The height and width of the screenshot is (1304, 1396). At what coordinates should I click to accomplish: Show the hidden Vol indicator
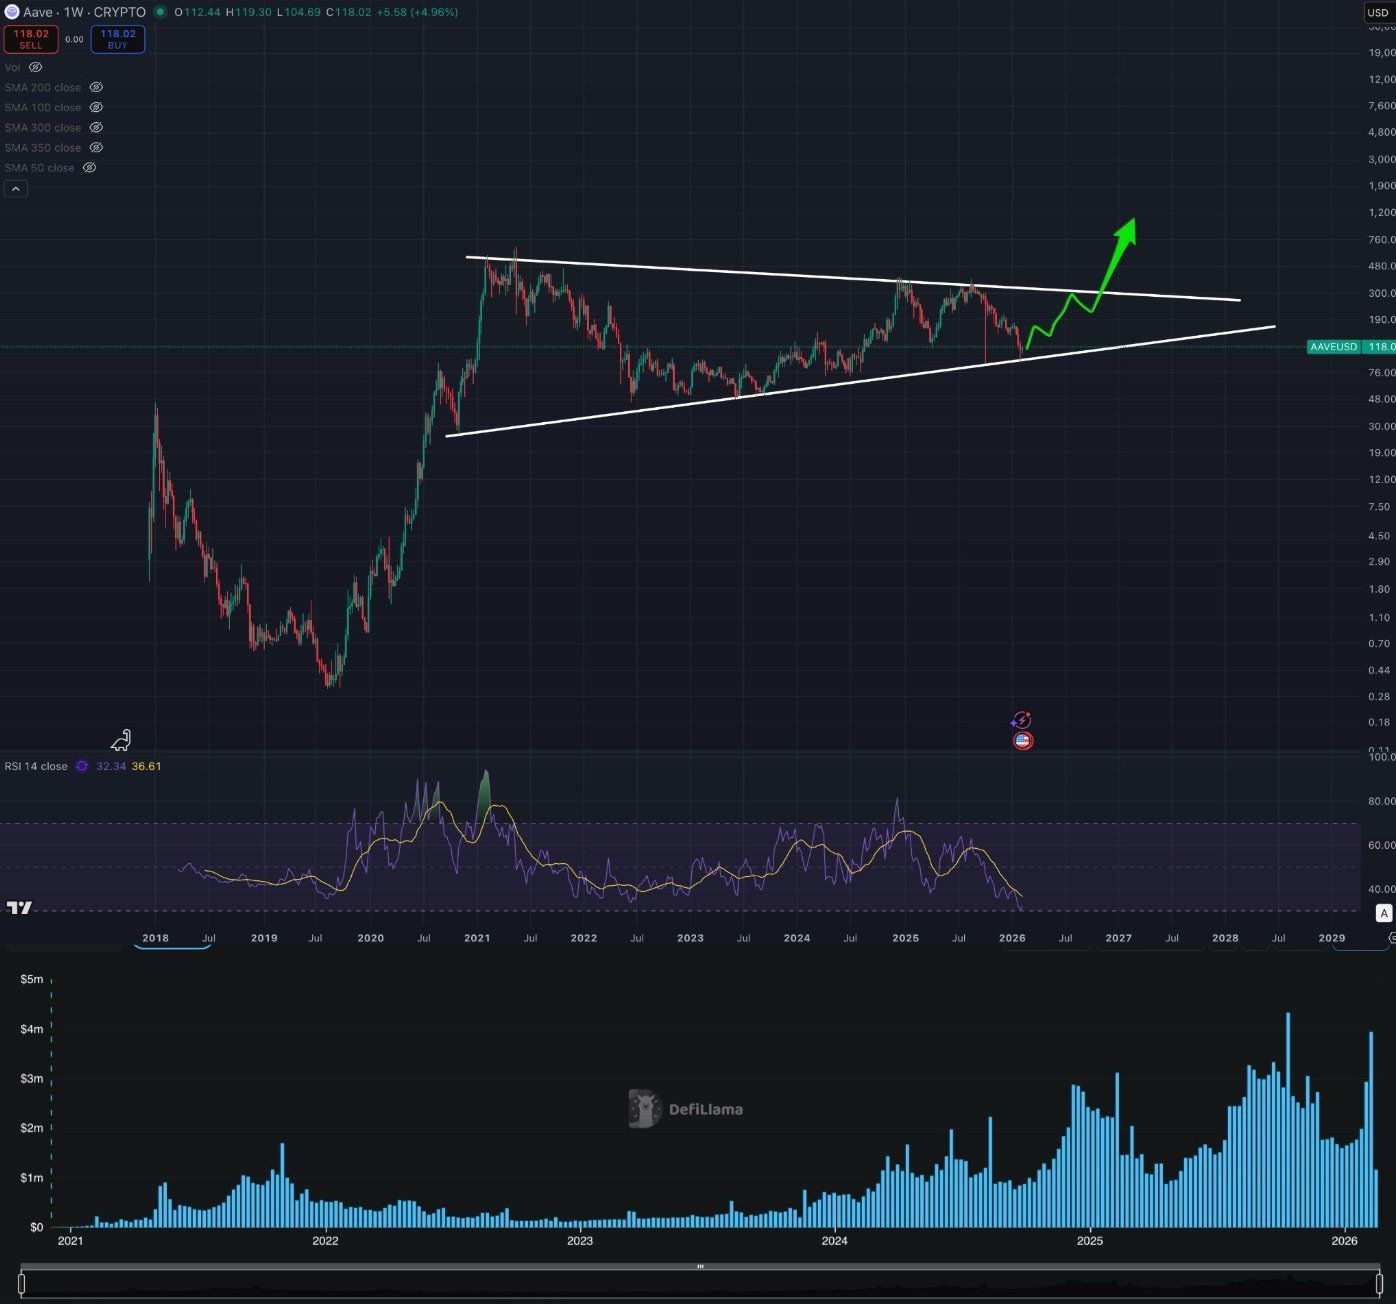(x=36, y=67)
